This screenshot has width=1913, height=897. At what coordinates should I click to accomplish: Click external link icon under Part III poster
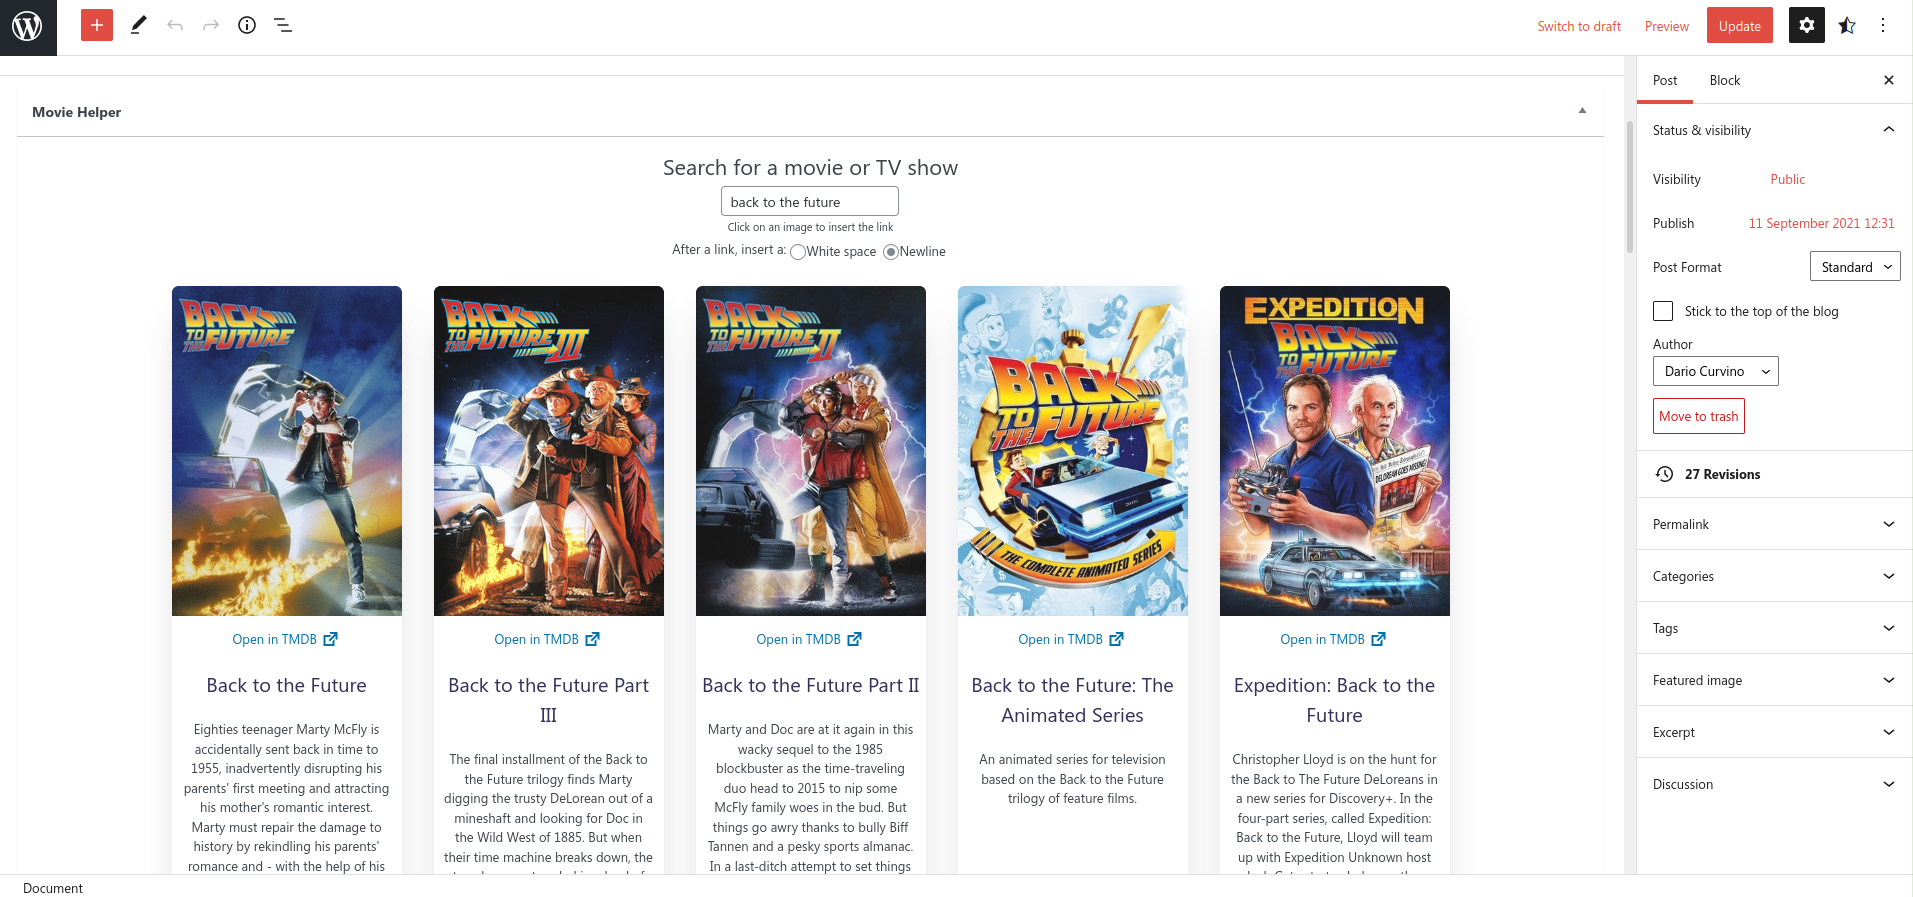tap(592, 639)
